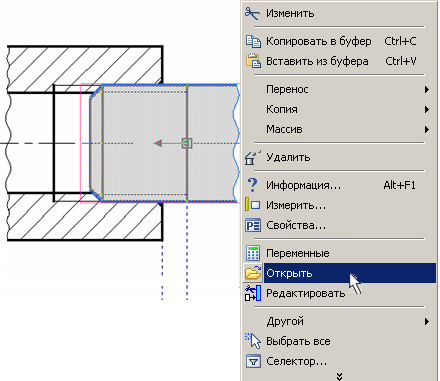The image size is (440, 381).
Task: Click the open folder icon
Action: (x=253, y=273)
